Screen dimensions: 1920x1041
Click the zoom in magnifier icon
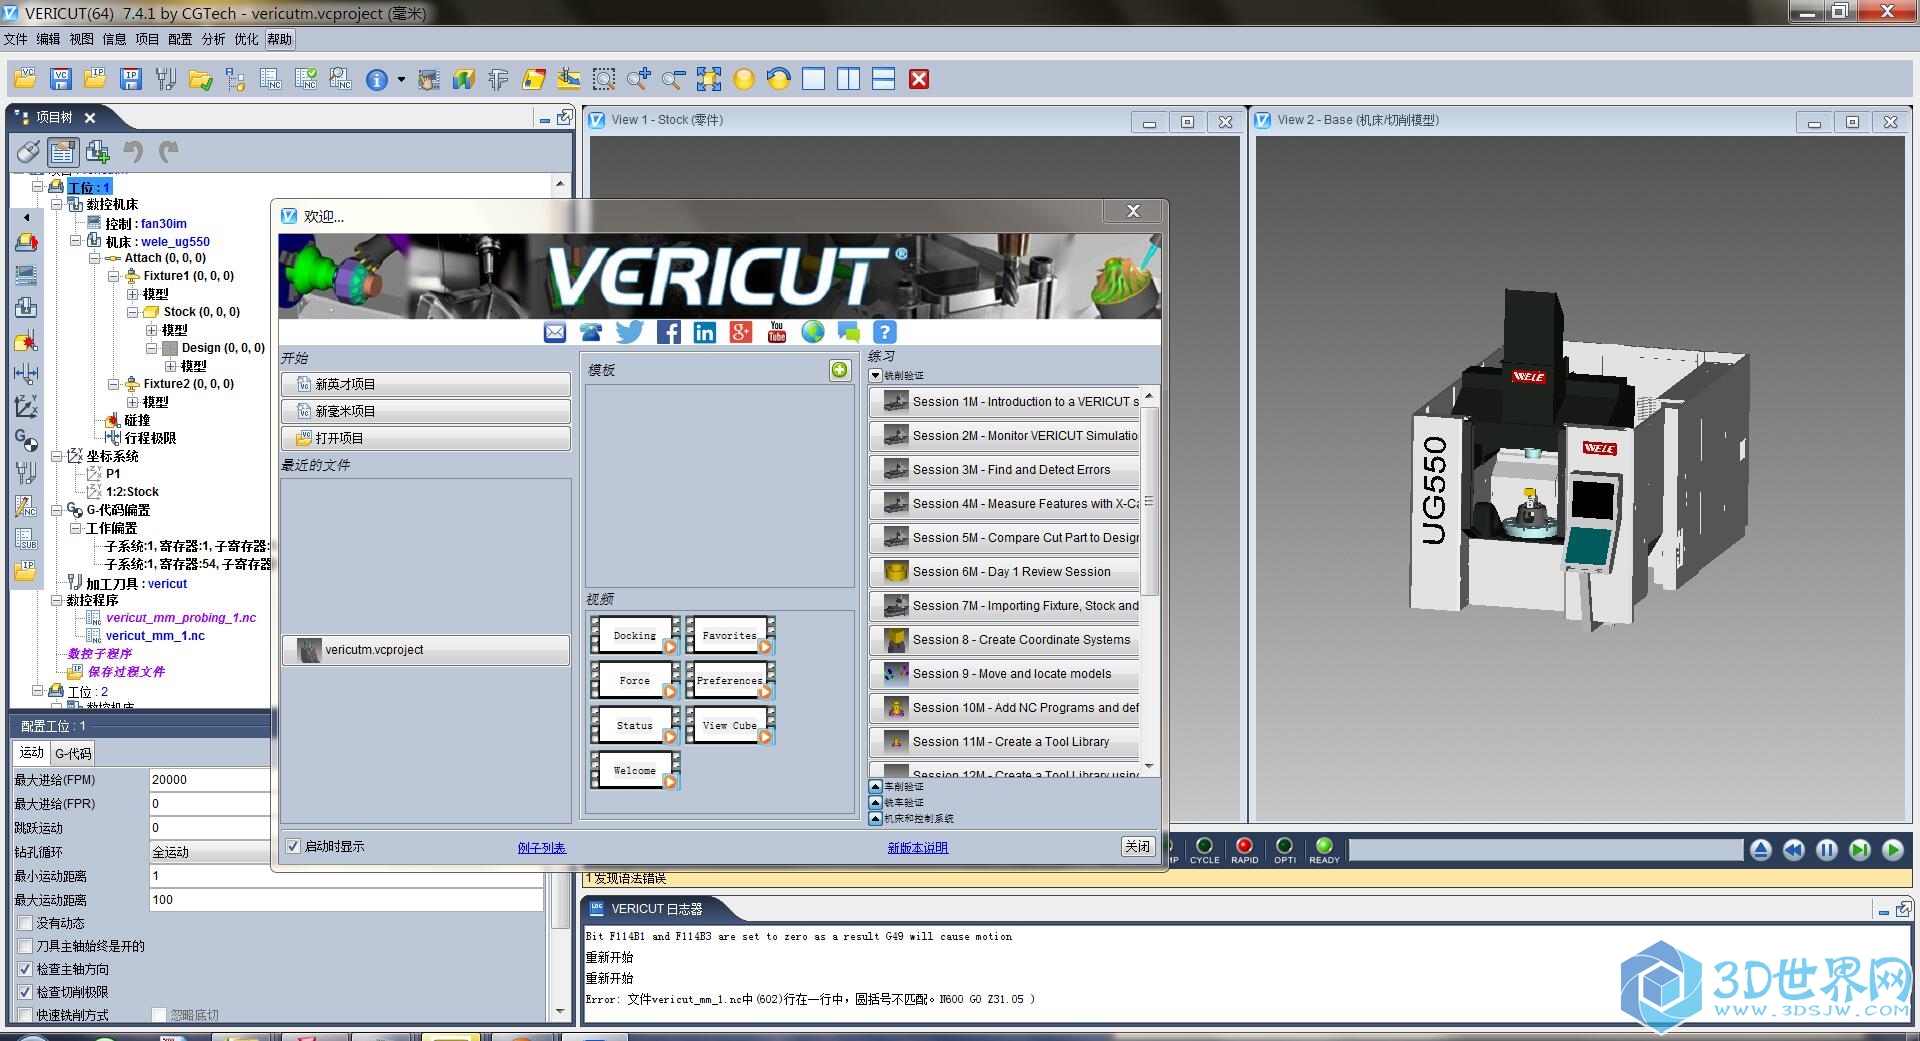click(639, 79)
